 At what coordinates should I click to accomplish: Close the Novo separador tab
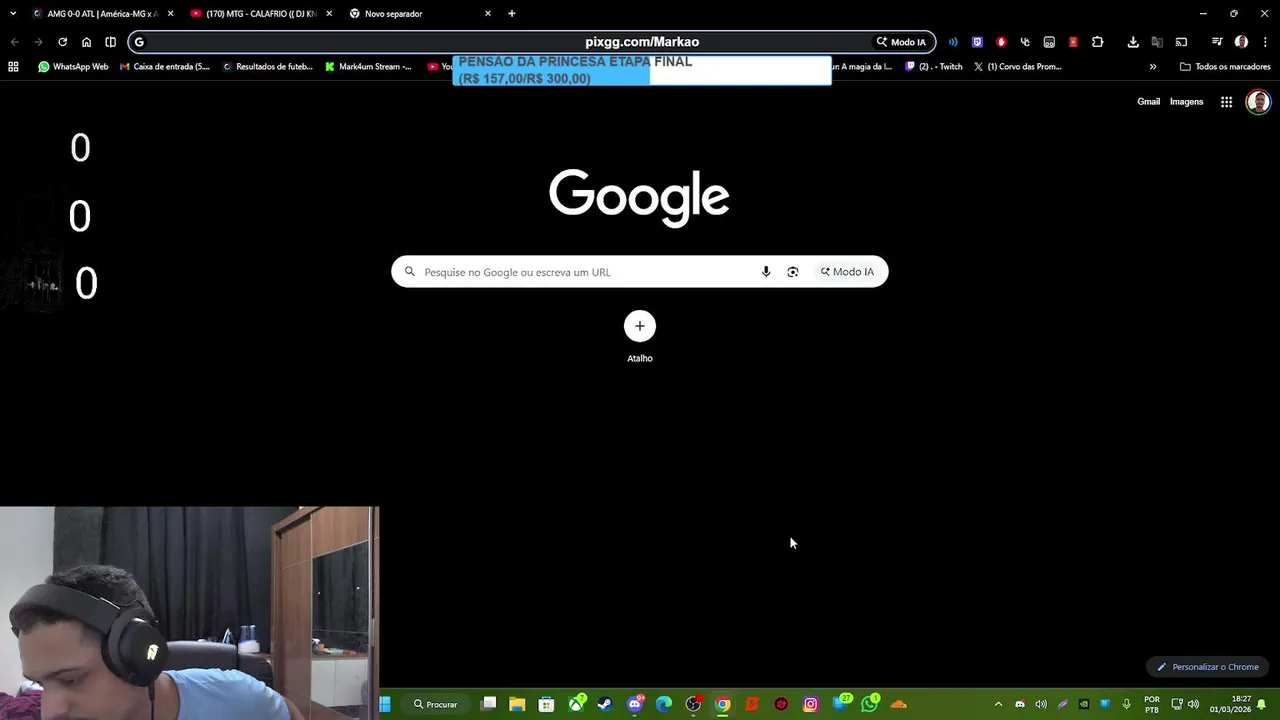coord(488,14)
